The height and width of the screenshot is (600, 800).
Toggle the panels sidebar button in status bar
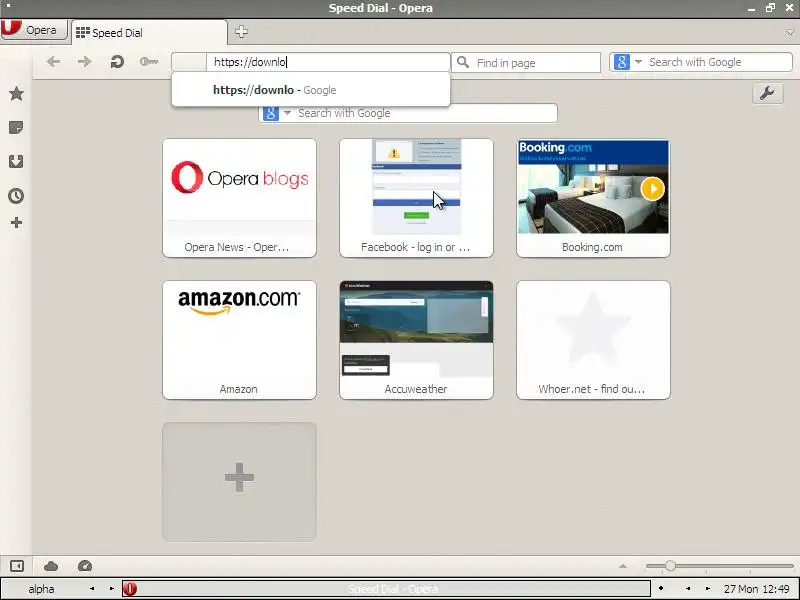[17, 566]
